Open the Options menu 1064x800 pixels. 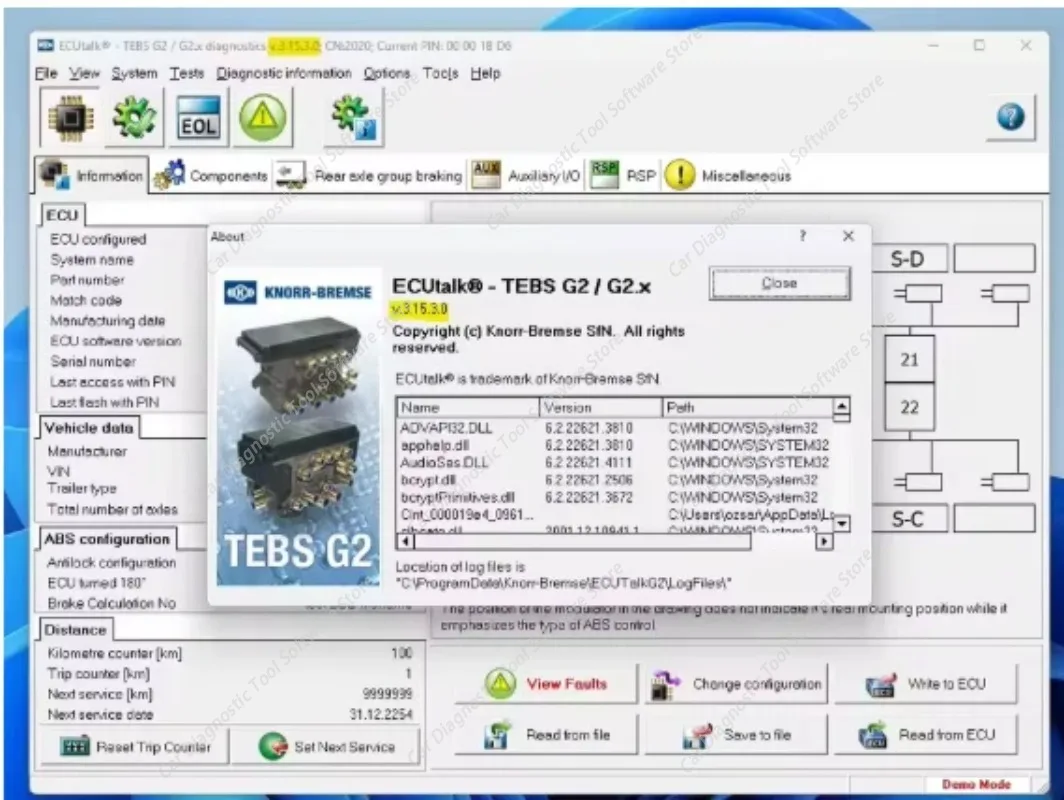pos(387,73)
